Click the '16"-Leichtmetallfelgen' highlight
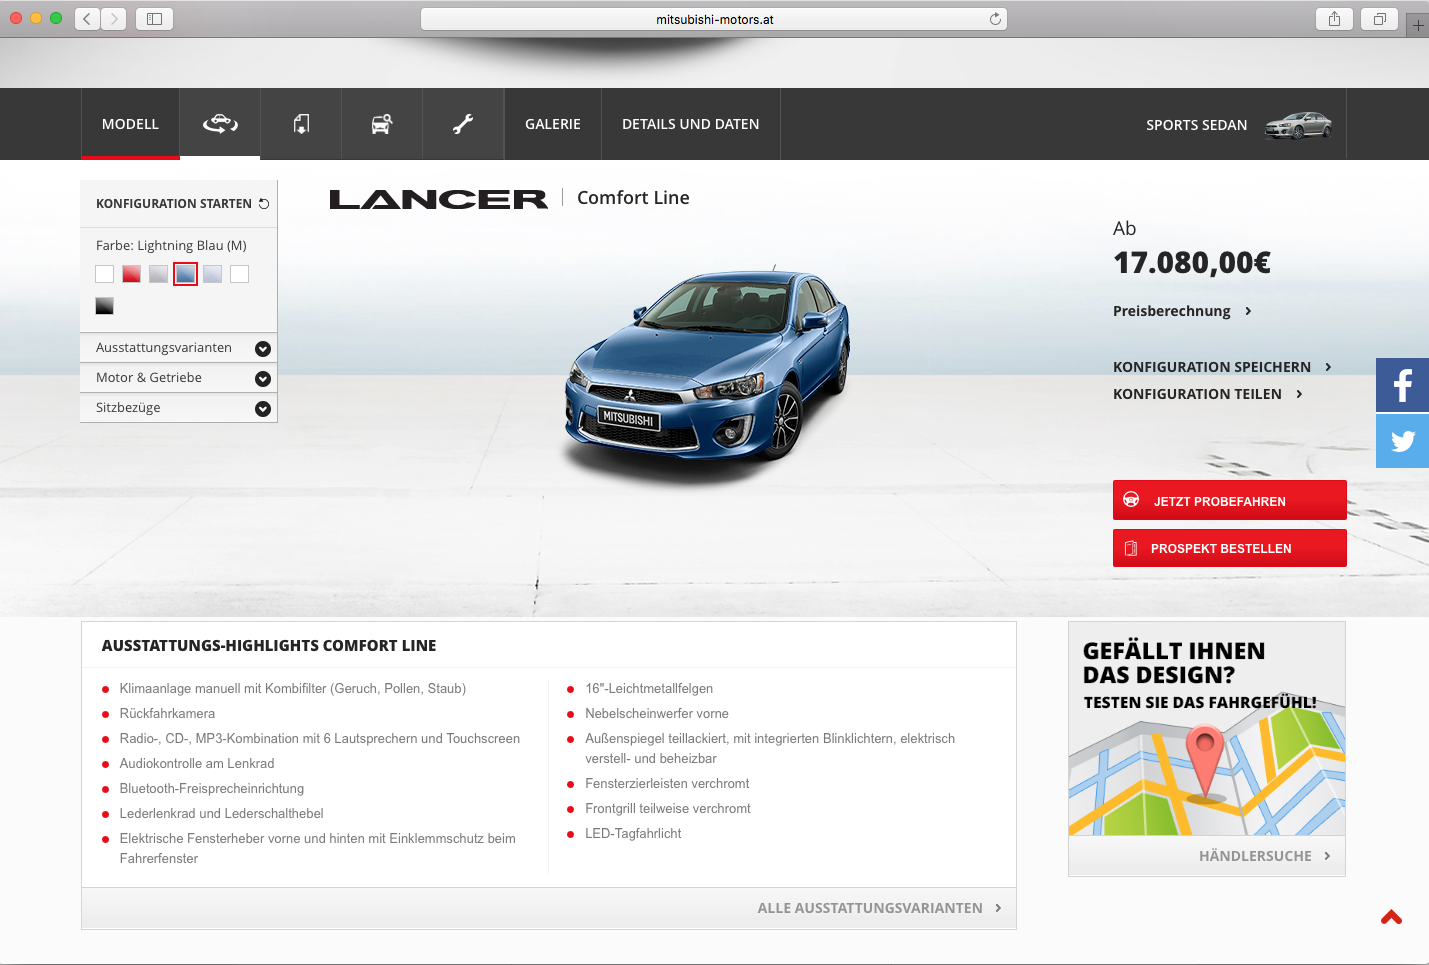The width and height of the screenshot is (1429, 965). [649, 689]
